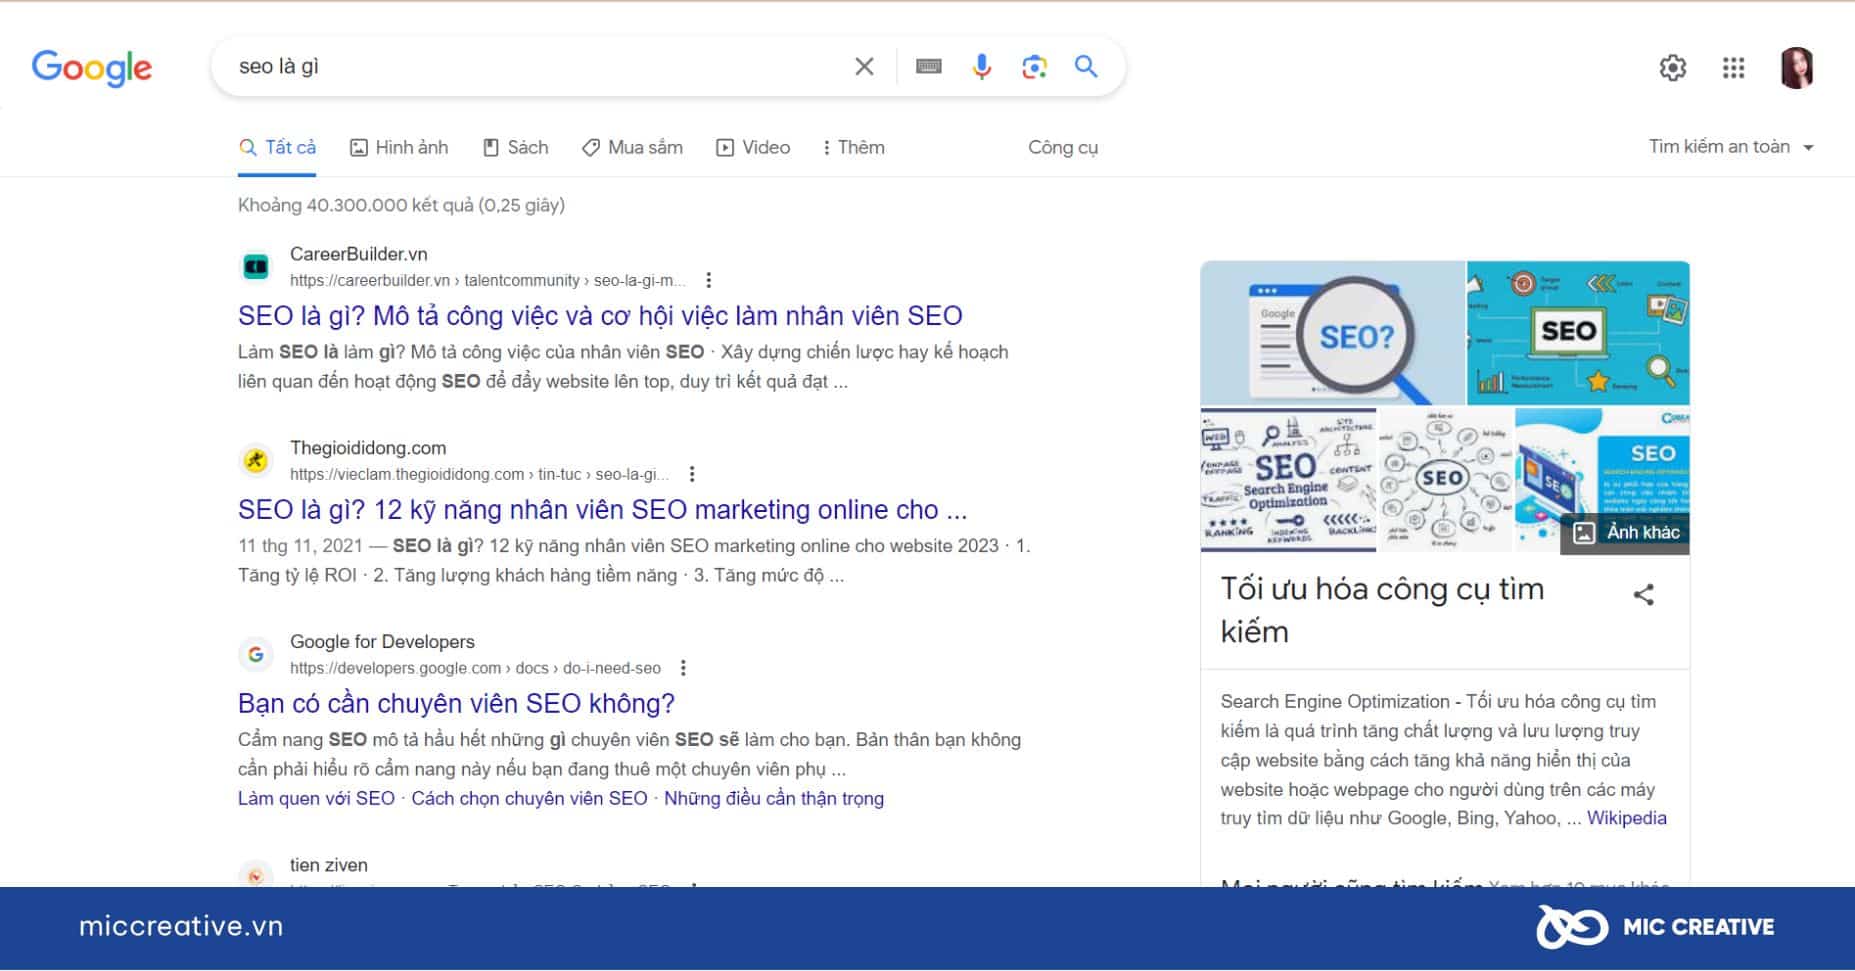
Task: Open options menu for Google Developers result
Action: [683, 668]
